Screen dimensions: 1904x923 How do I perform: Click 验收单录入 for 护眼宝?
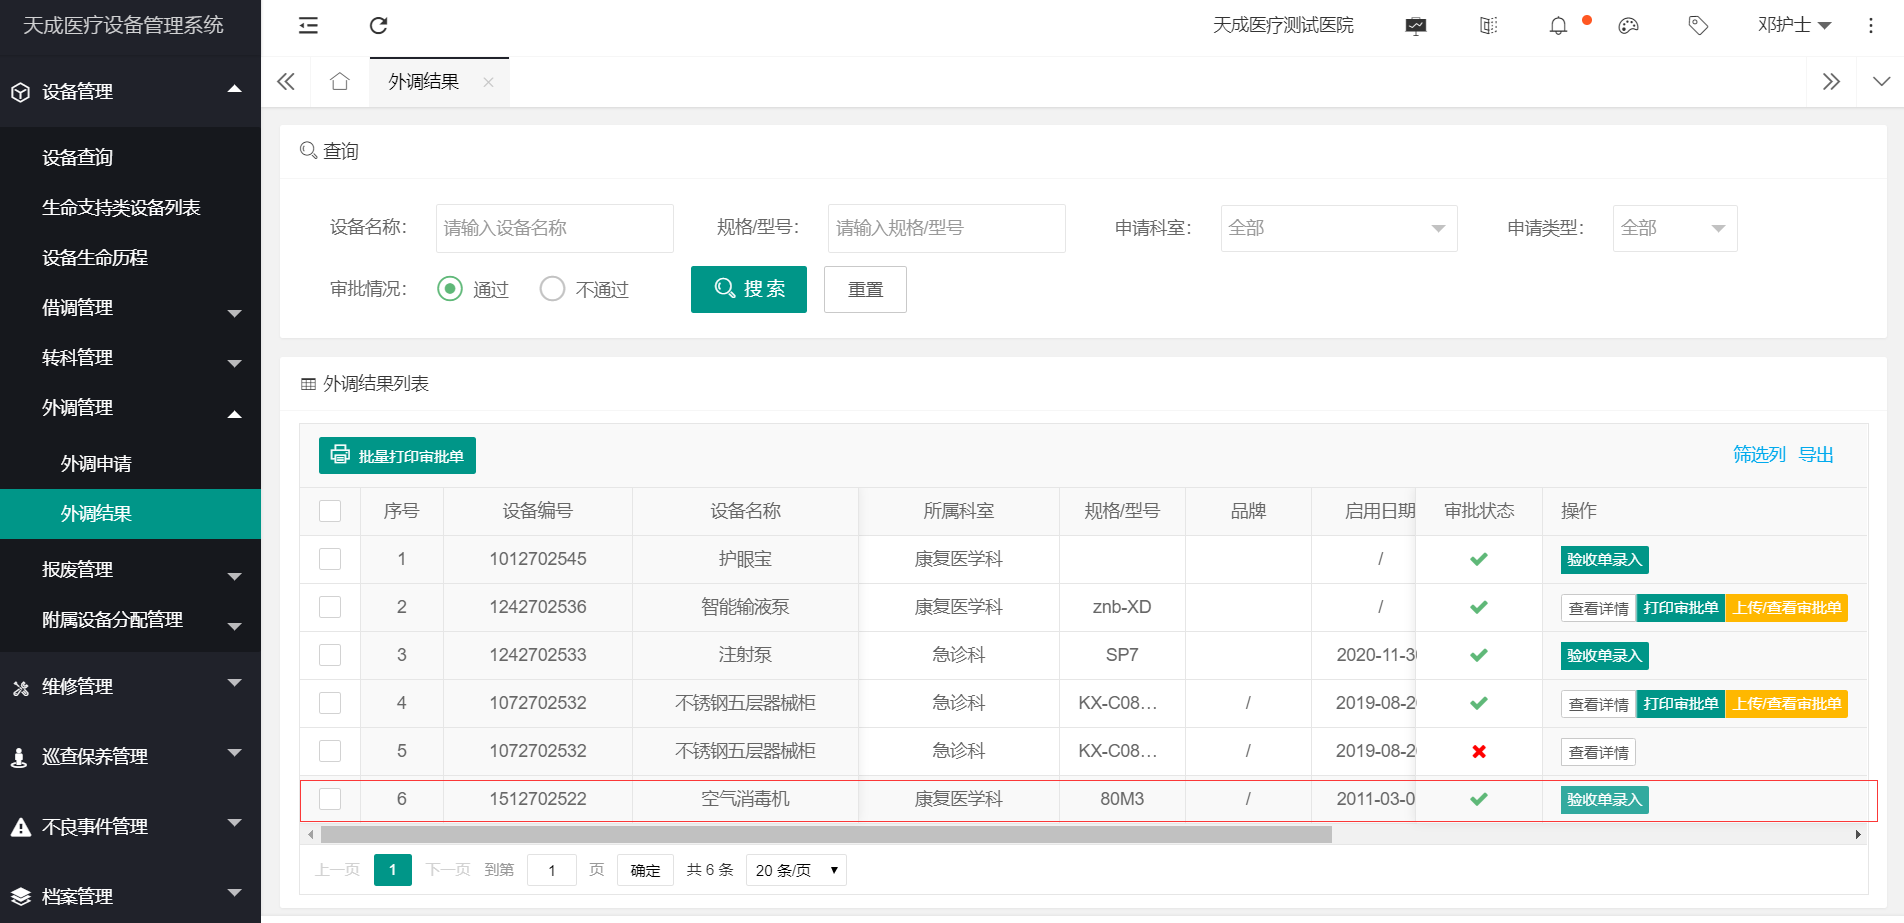(x=1604, y=560)
